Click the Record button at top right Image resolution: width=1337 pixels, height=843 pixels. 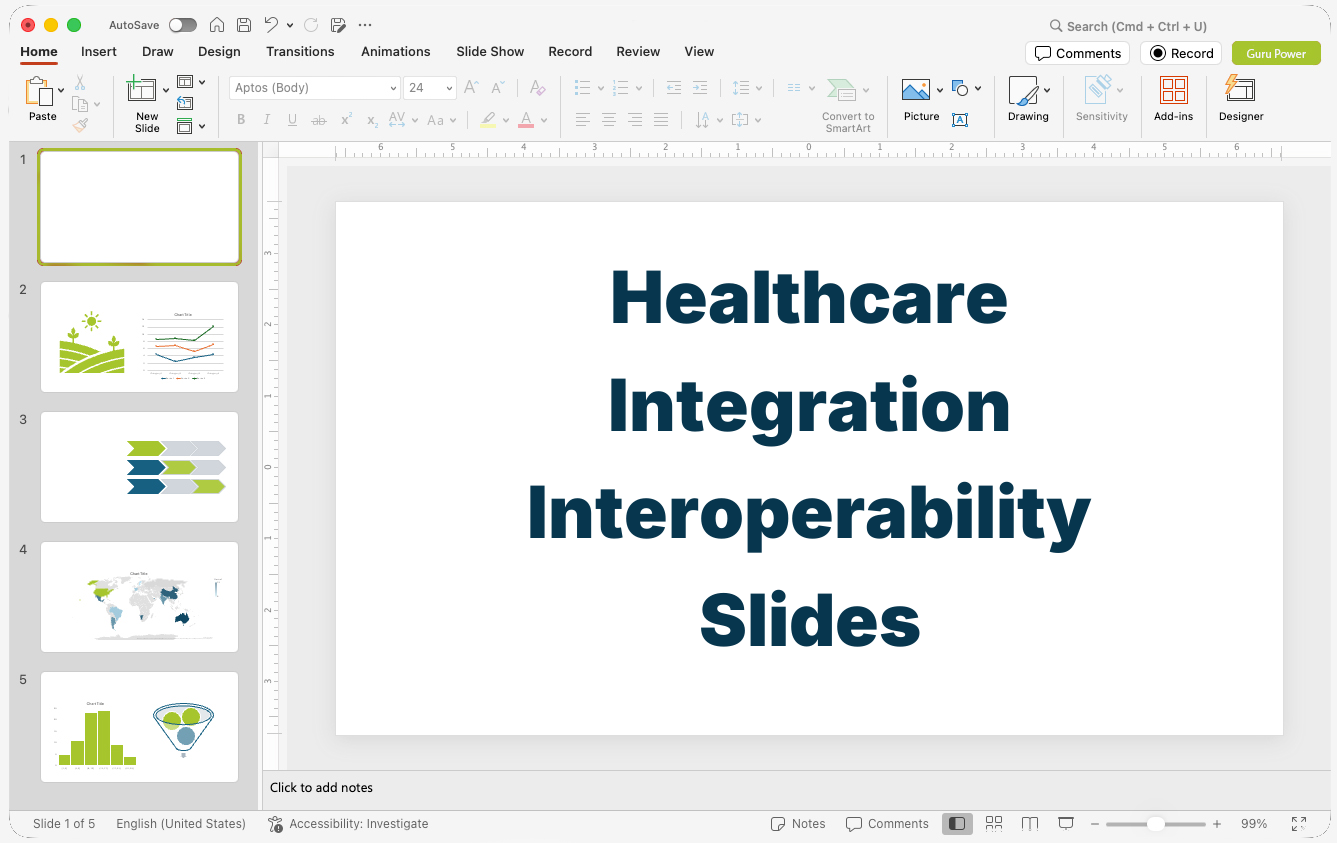[x=1181, y=53]
